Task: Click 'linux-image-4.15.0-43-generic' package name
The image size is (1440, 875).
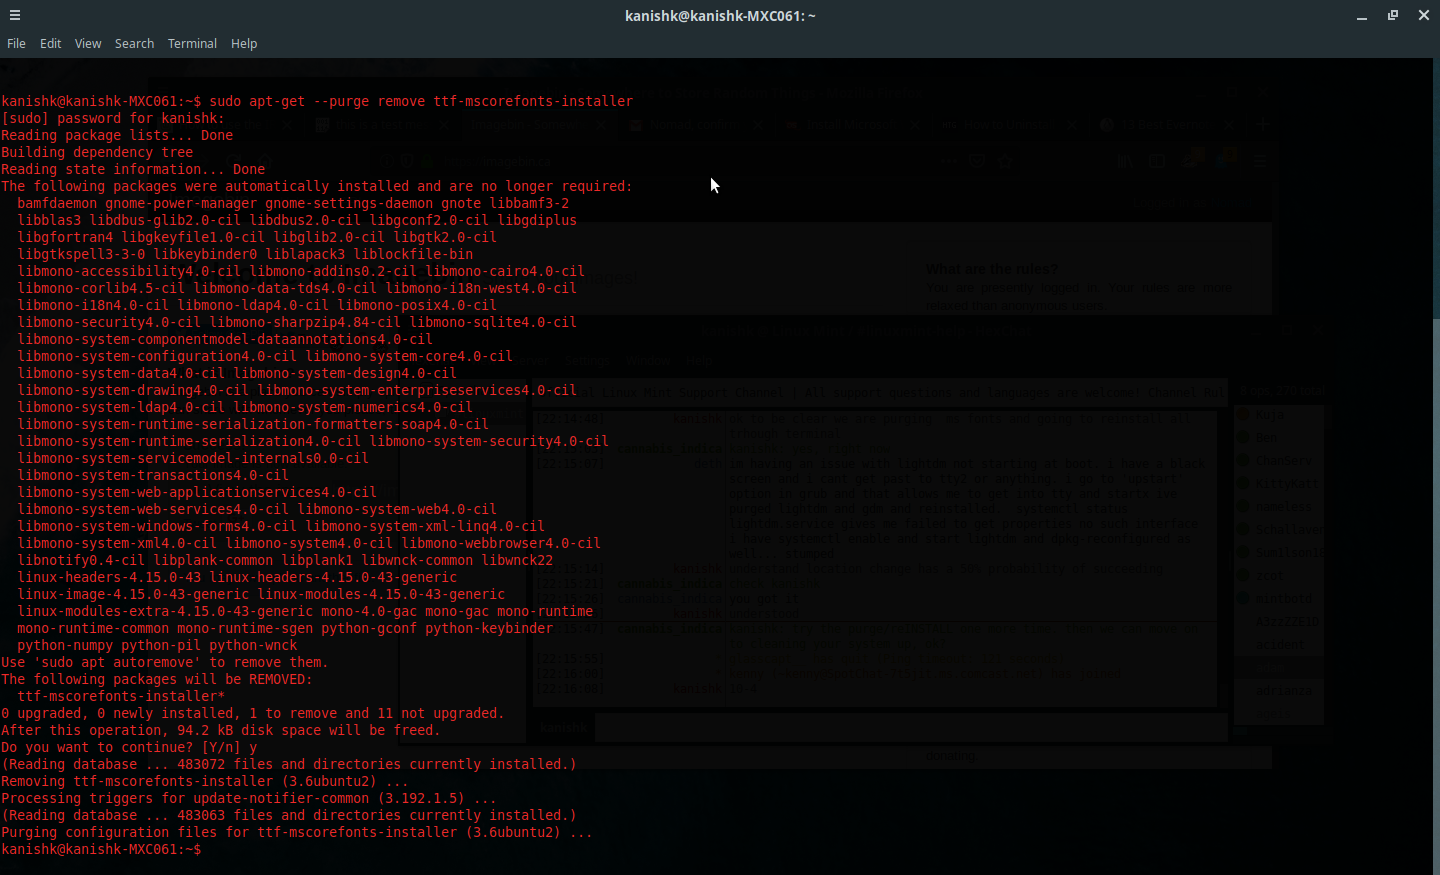Action: (133, 594)
